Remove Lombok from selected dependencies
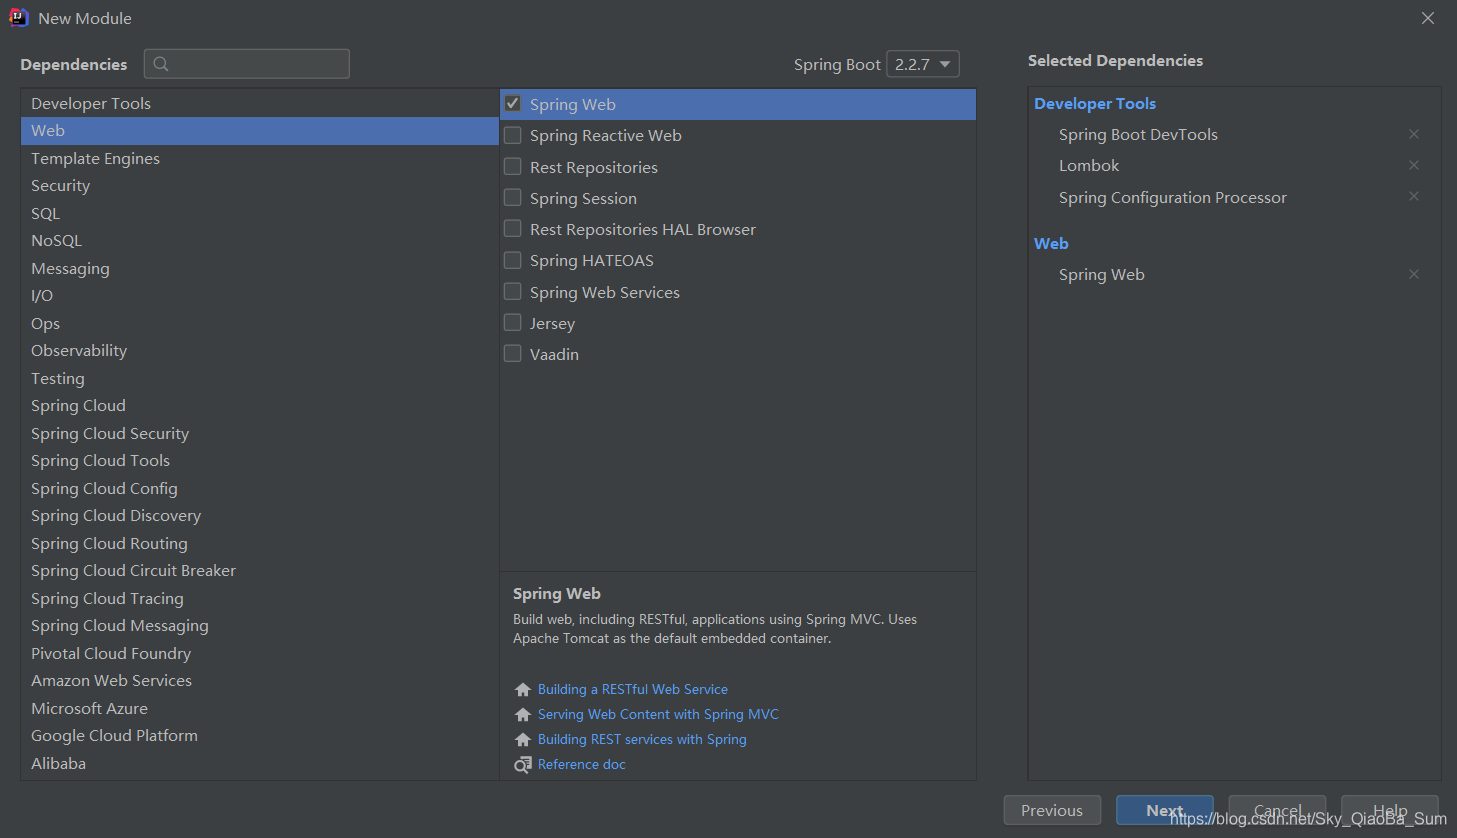The height and width of the screenshot is (838, 1457). [1414, 165]
